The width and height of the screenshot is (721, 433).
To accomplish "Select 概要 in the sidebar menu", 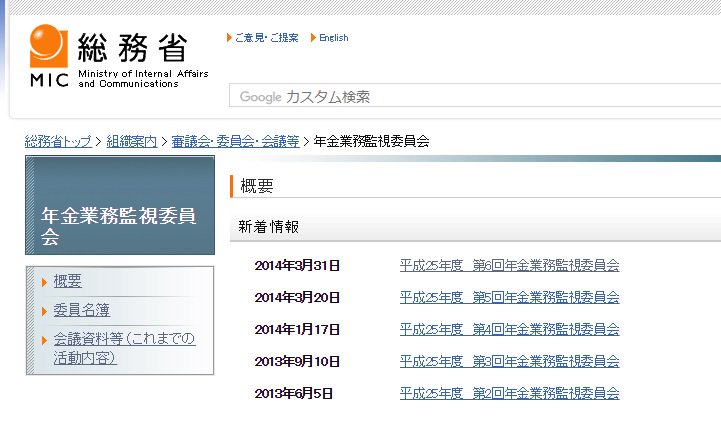I will (68, 281).
